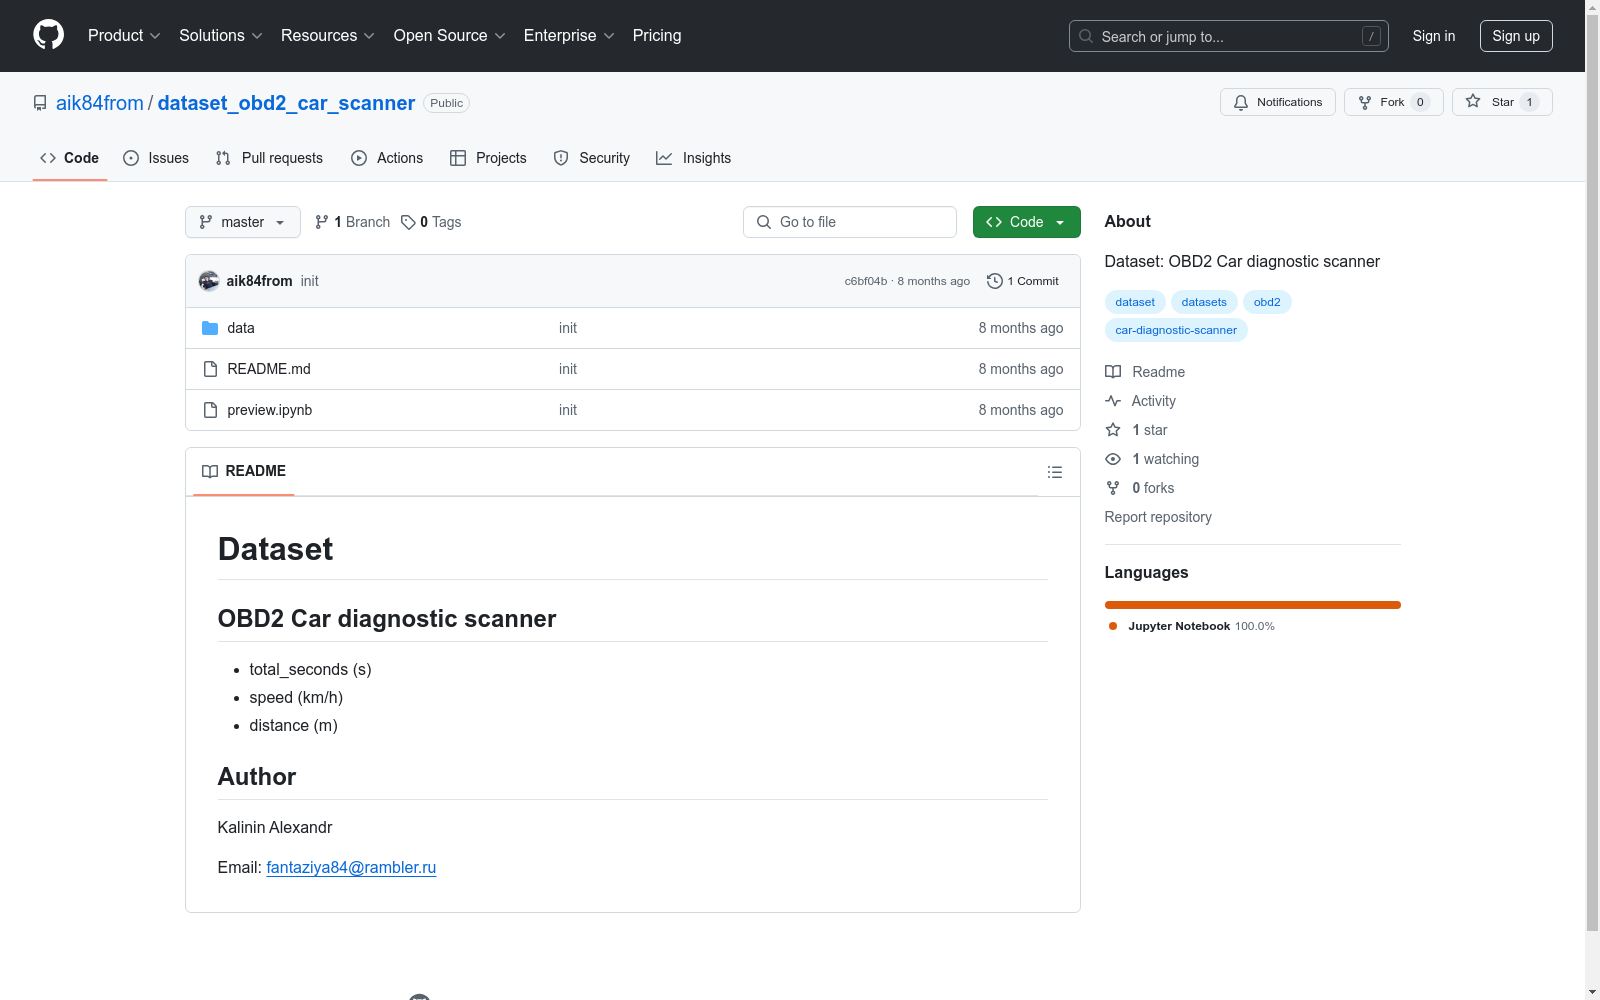Click the fork icon in Fork button

click(1365, 102)
